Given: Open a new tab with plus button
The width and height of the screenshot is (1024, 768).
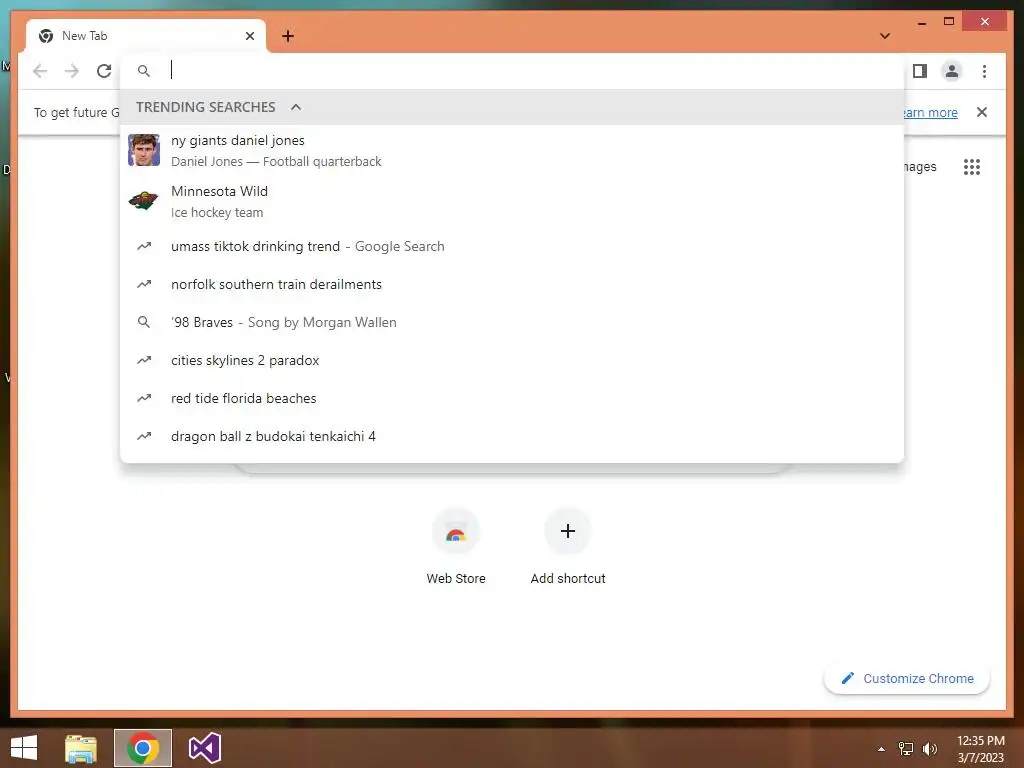Looking at the screenshot, I should pos(288,36).
